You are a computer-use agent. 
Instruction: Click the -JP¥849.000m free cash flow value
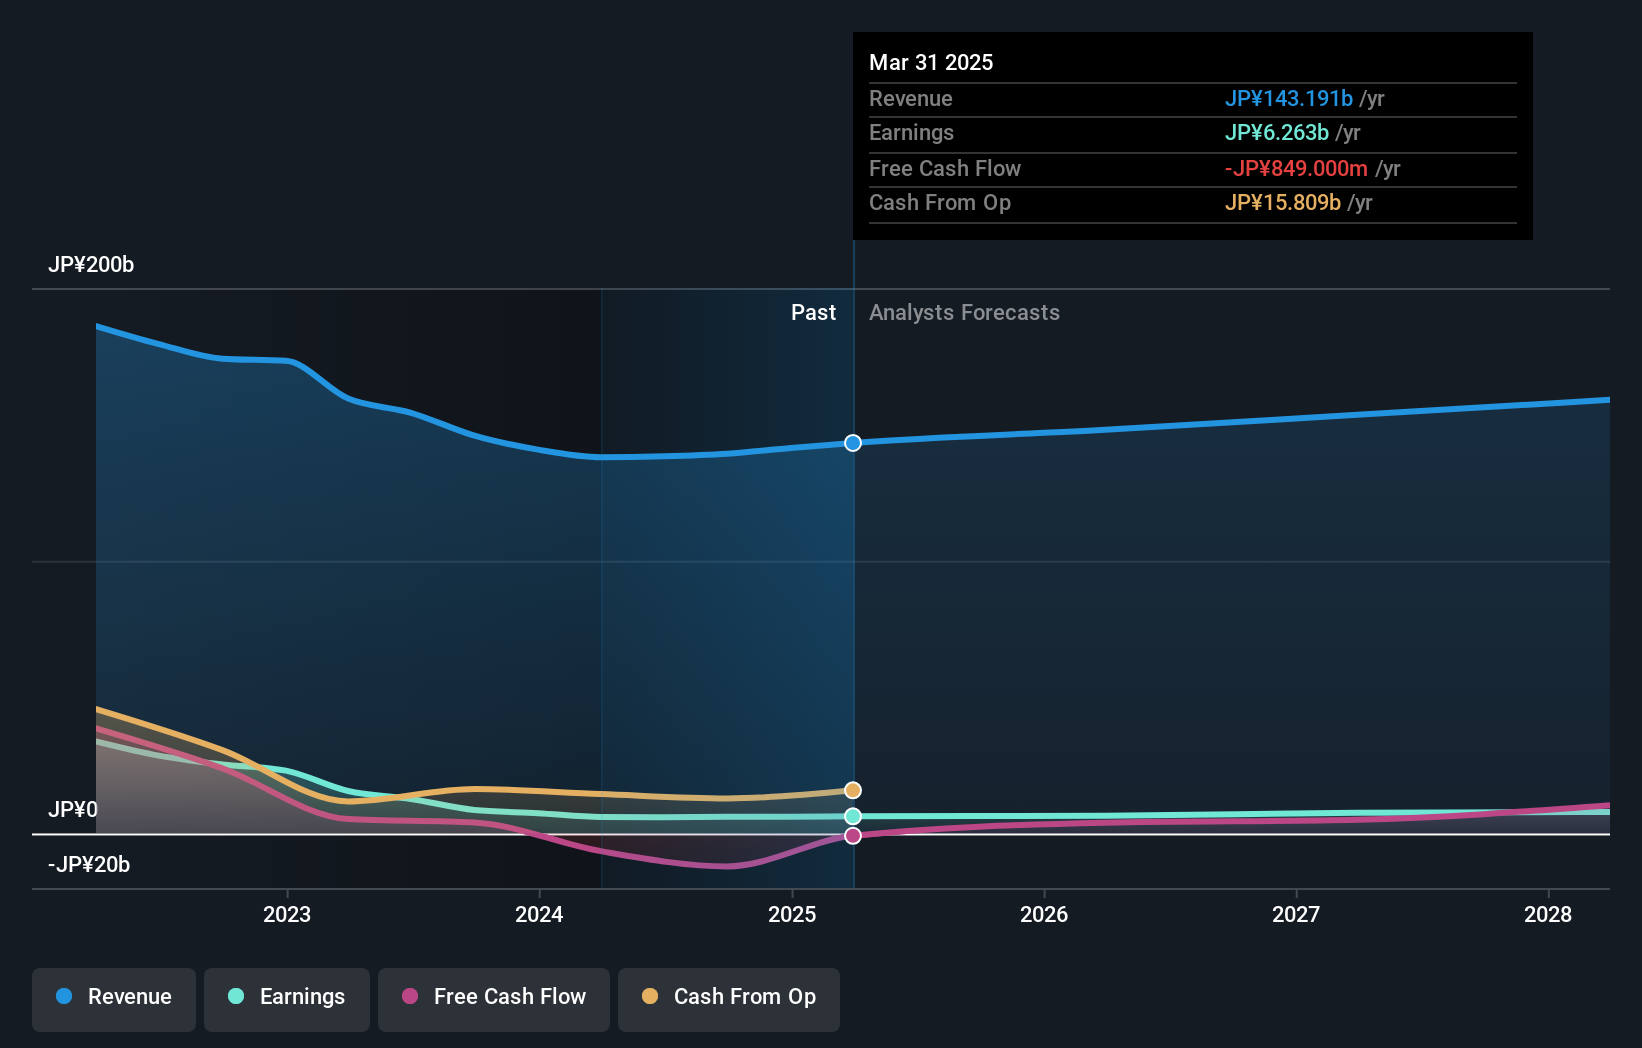(x=1296, y=169)
